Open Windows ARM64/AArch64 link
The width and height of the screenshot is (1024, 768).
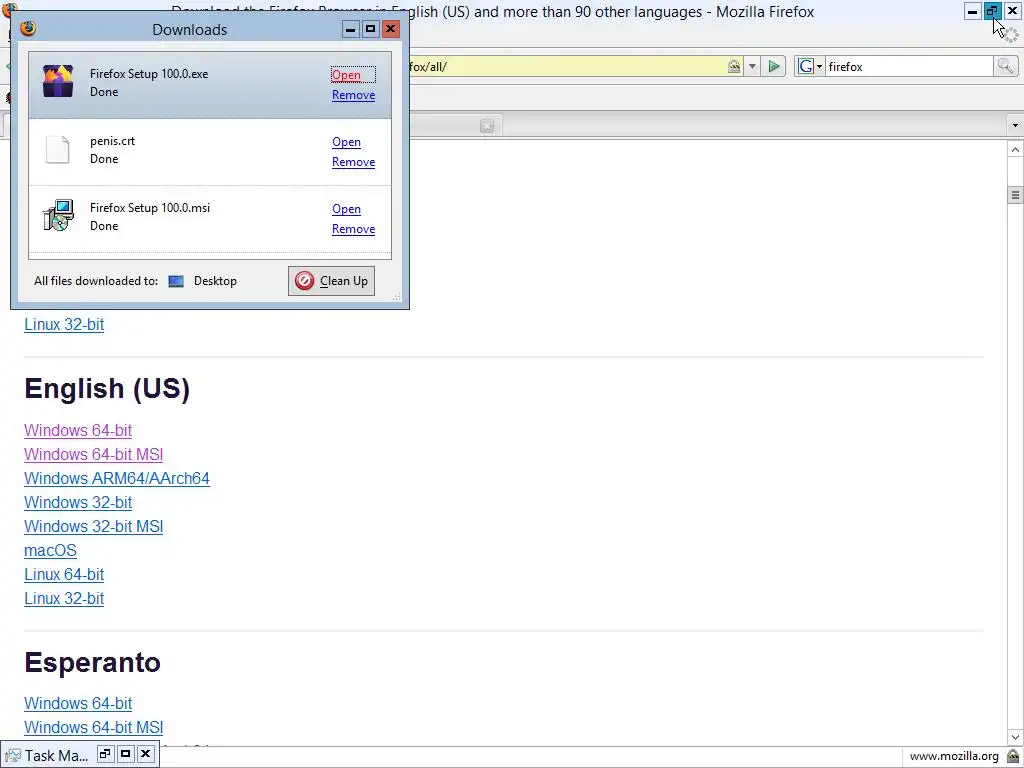[117, 479]
